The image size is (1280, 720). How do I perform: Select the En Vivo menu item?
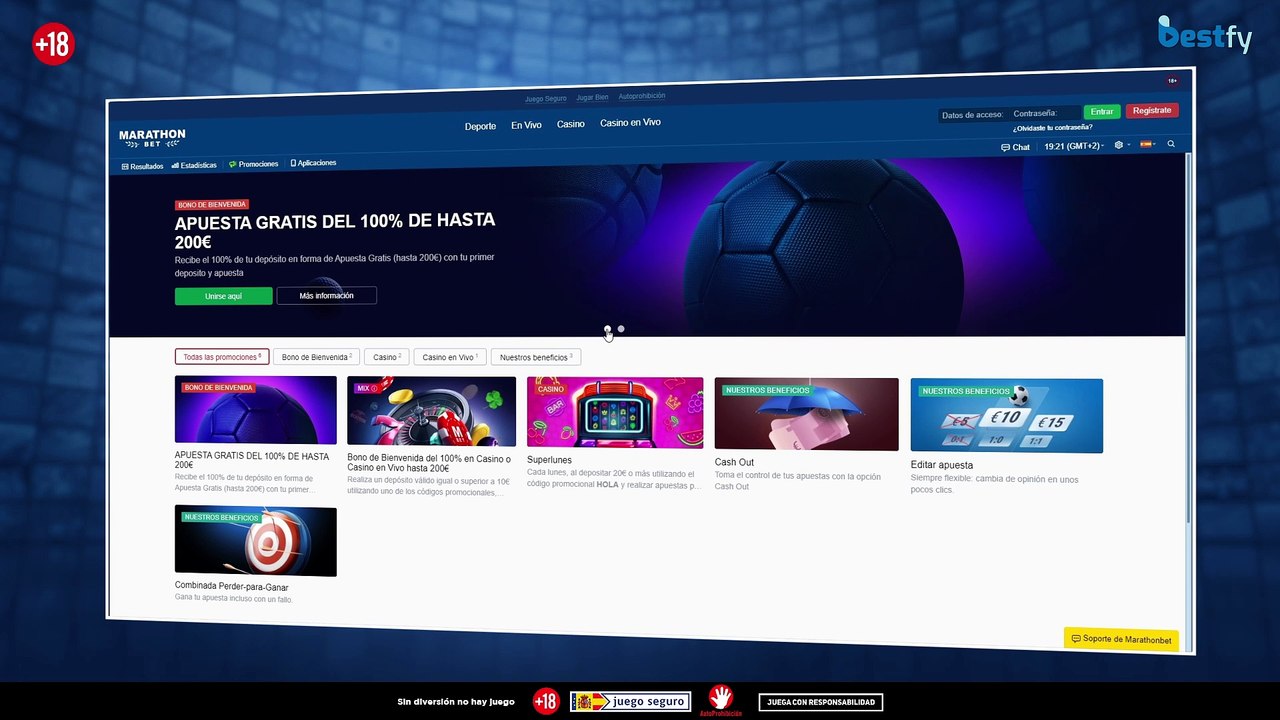tap(526, 125)
